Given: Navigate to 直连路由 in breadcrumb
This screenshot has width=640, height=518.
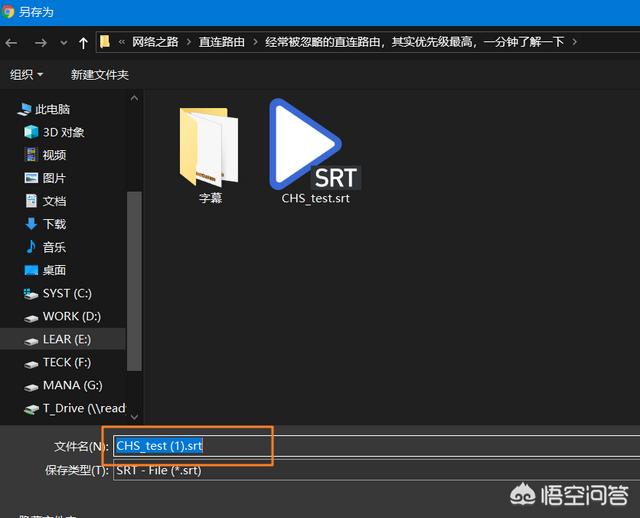Looking at the screenshot, I should pos(222,42).
